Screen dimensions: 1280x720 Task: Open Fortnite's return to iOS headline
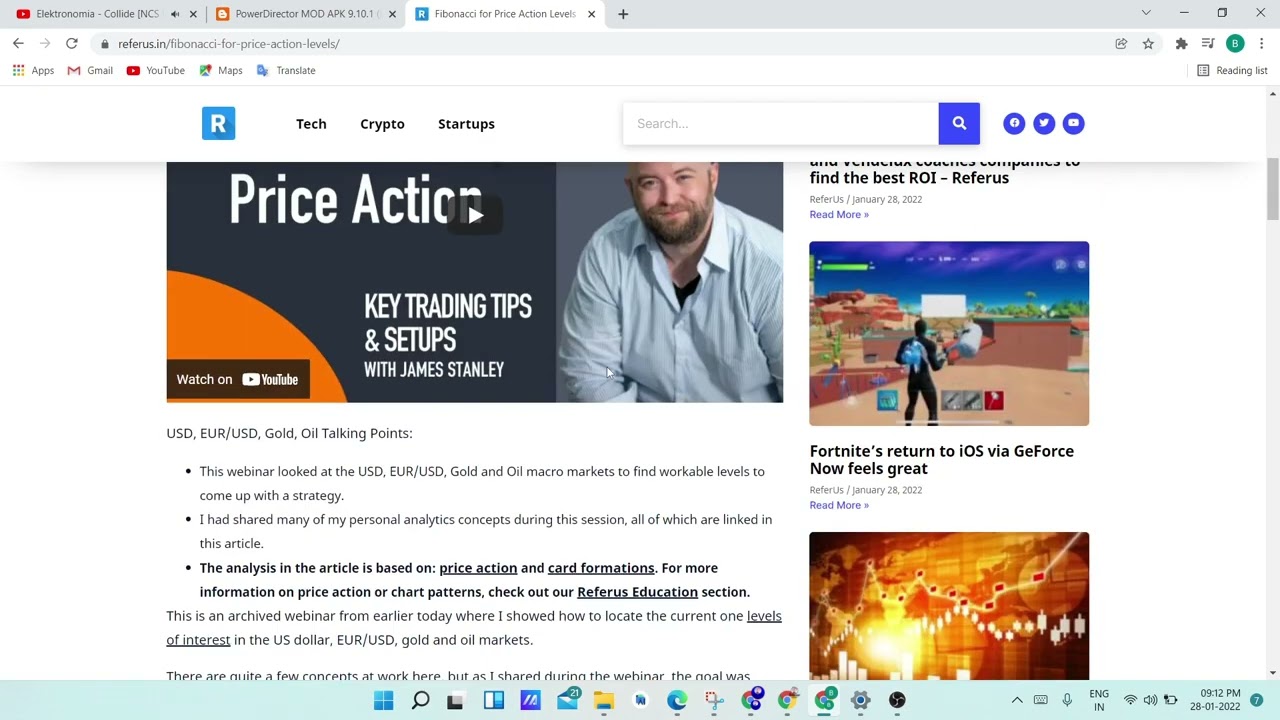coord(941,459)
